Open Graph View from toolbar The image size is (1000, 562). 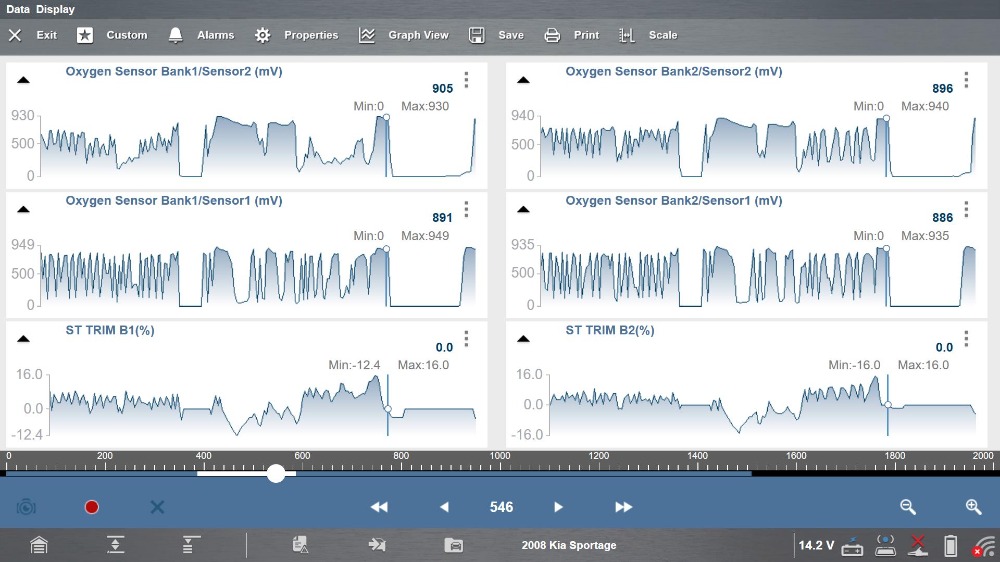pos(404,35)
